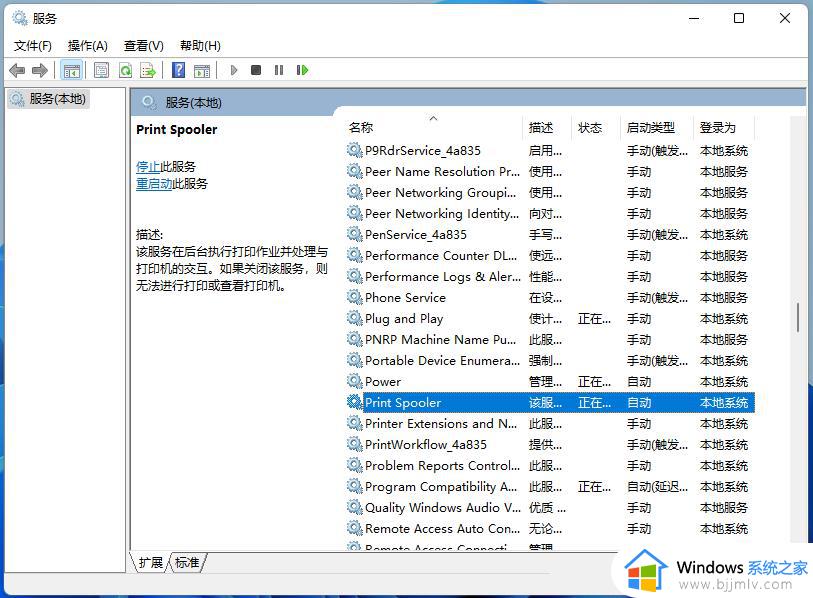The width and height of the screenshot is (813, 598).
Task: Click gear icon beside Portable Device Enumerator
Action: click(x=355, y=360)
